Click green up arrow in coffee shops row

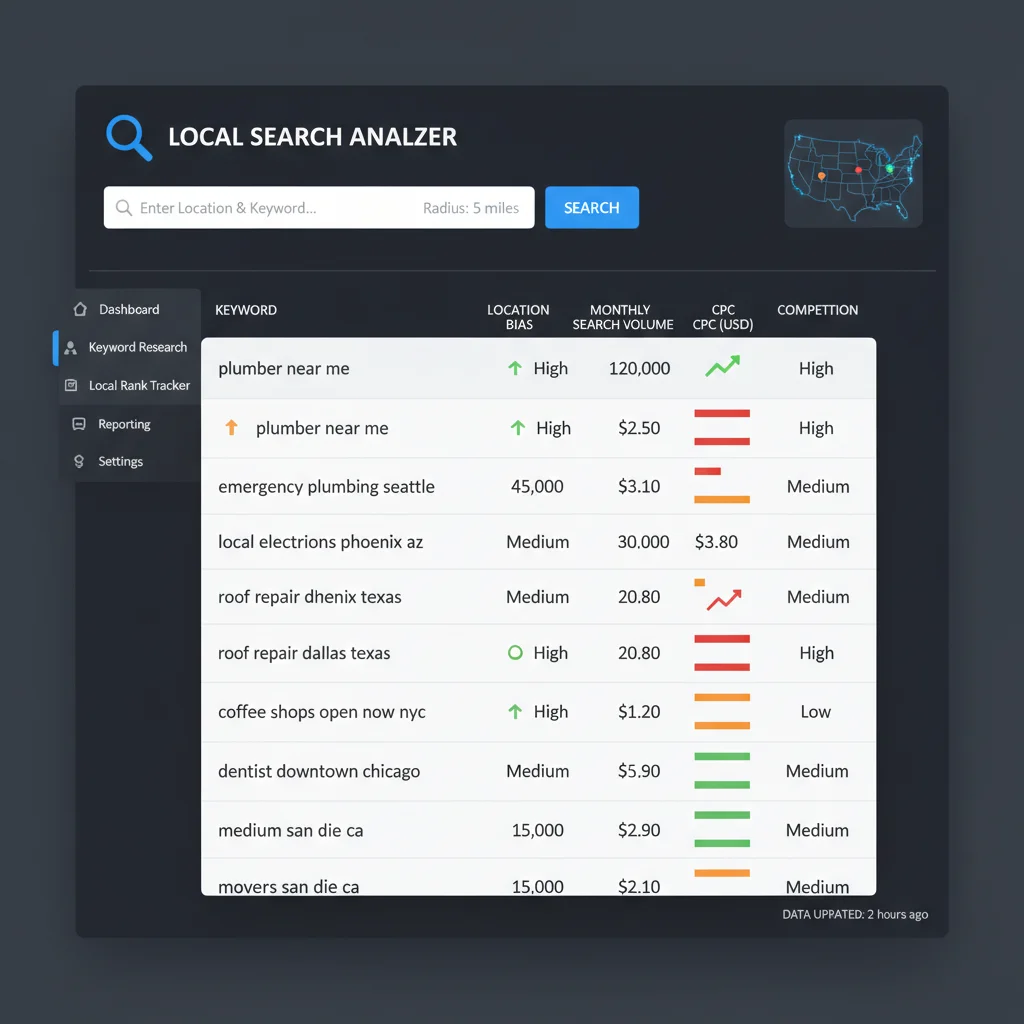[515, 712]
